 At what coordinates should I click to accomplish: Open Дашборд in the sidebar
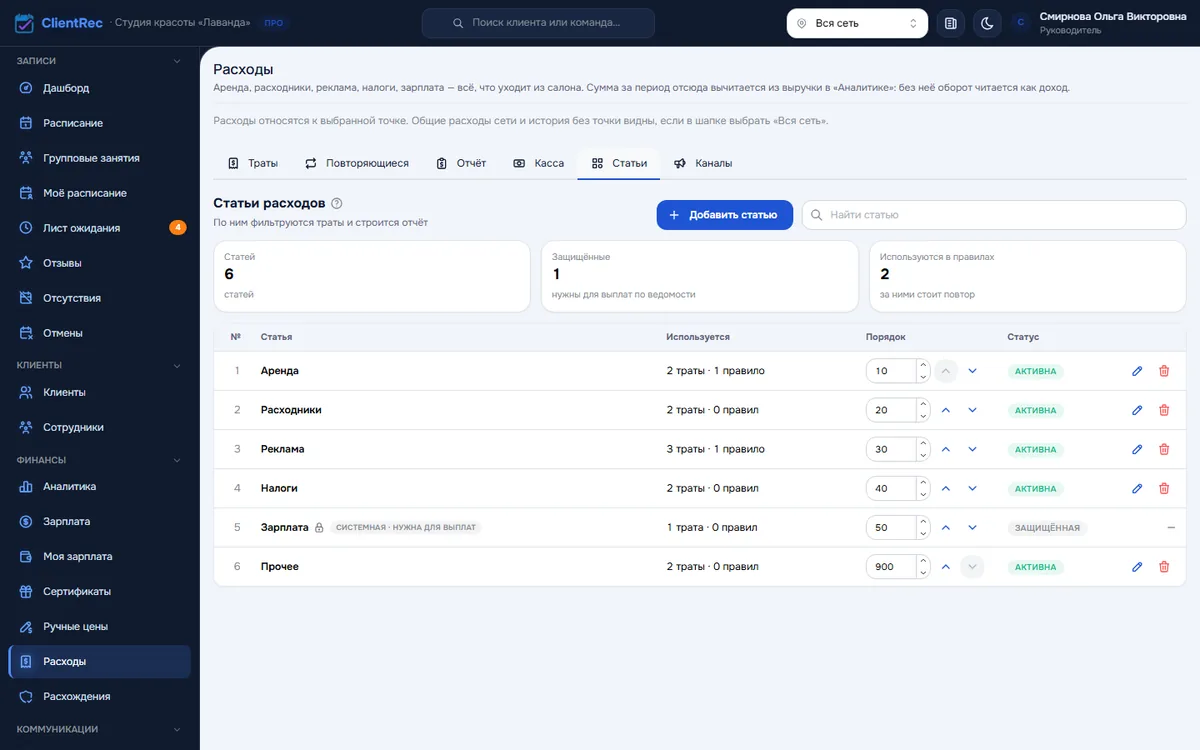(100, 88)
